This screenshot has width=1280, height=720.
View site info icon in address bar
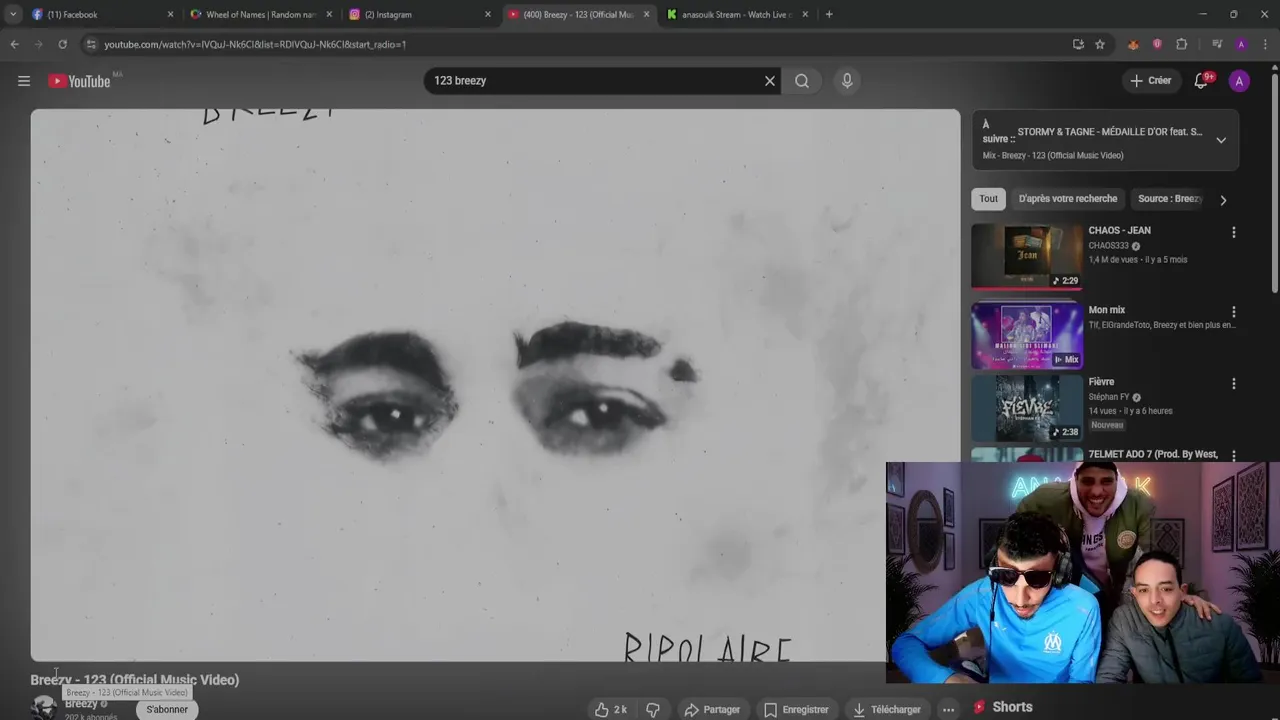pyautogui.click(x=91, y=44)
